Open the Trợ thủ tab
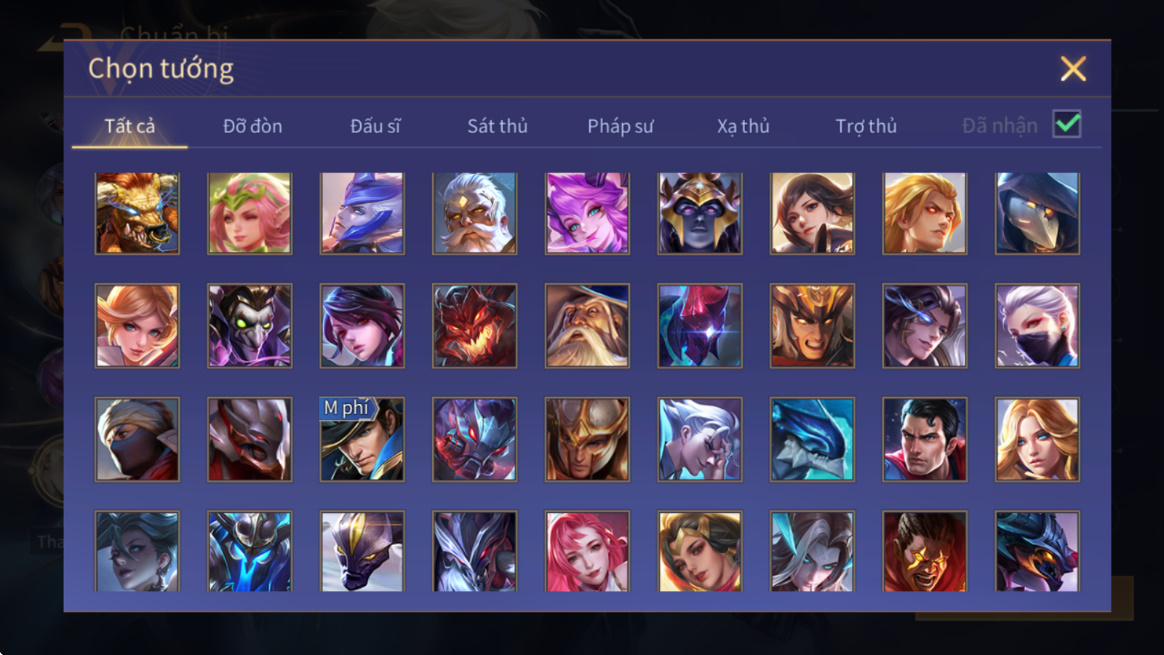 coord(866,126)
